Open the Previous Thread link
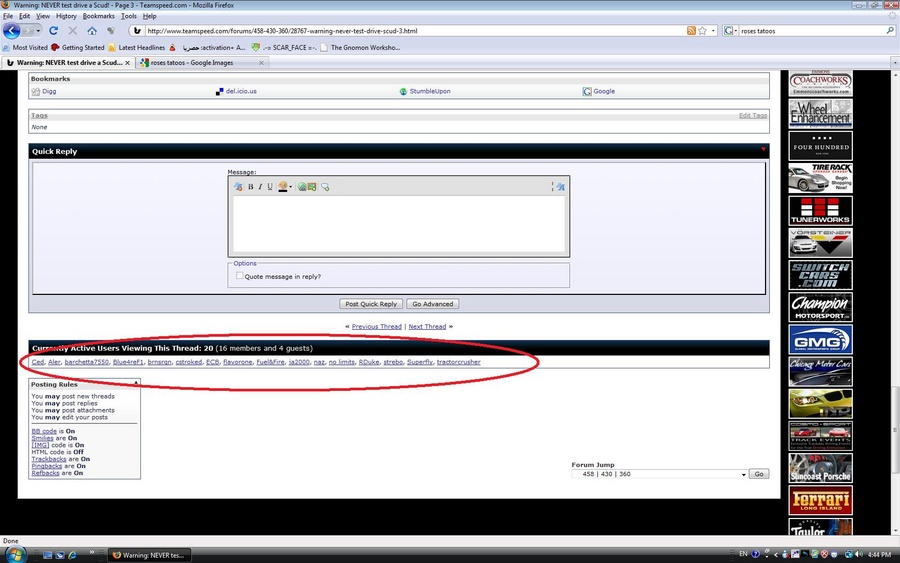The image size is (900, 563). pos(376,327)
